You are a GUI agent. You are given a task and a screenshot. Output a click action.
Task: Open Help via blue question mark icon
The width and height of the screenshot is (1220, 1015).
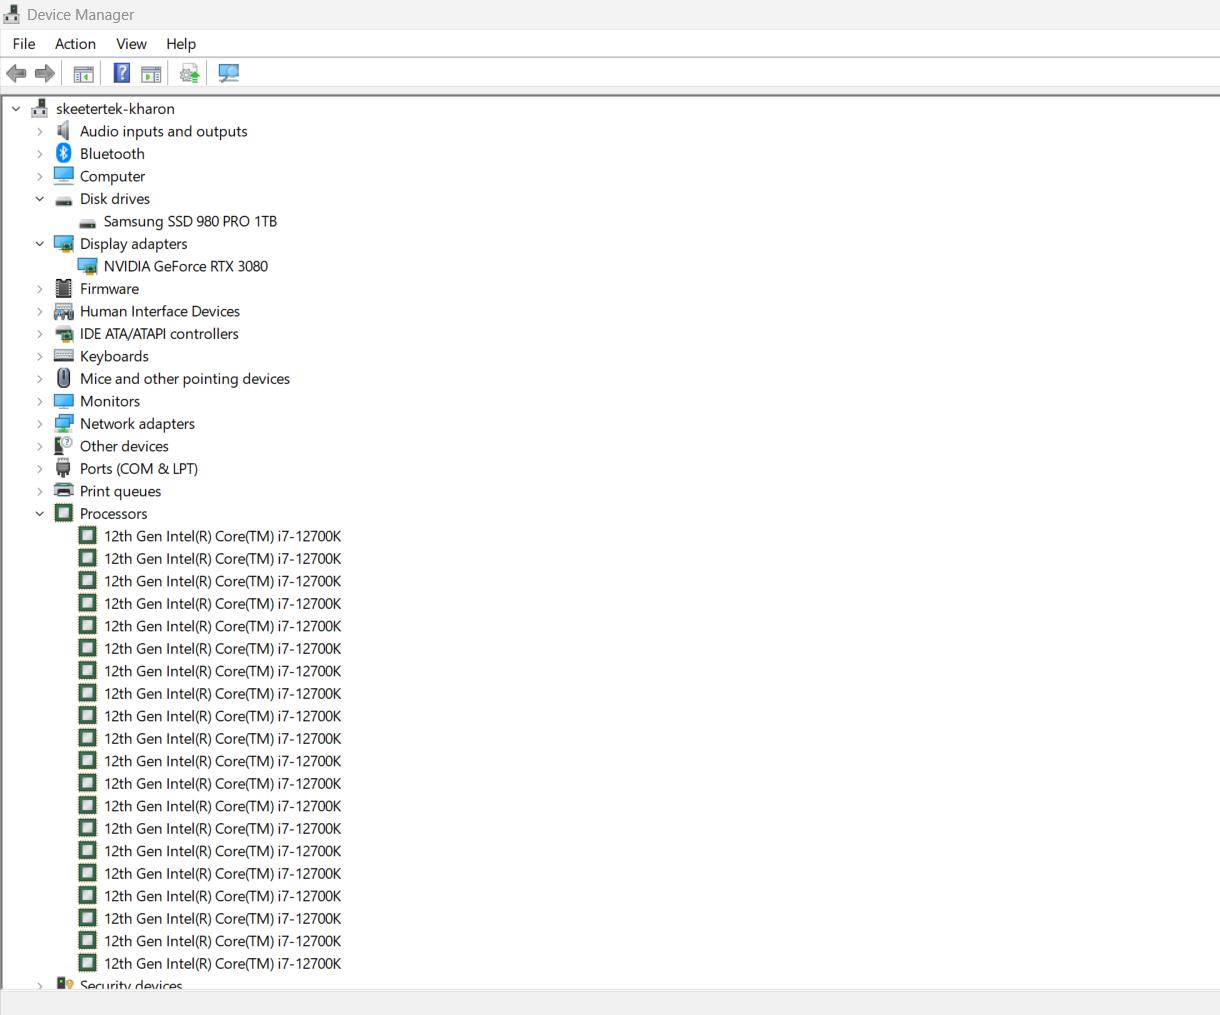[122, 73]
